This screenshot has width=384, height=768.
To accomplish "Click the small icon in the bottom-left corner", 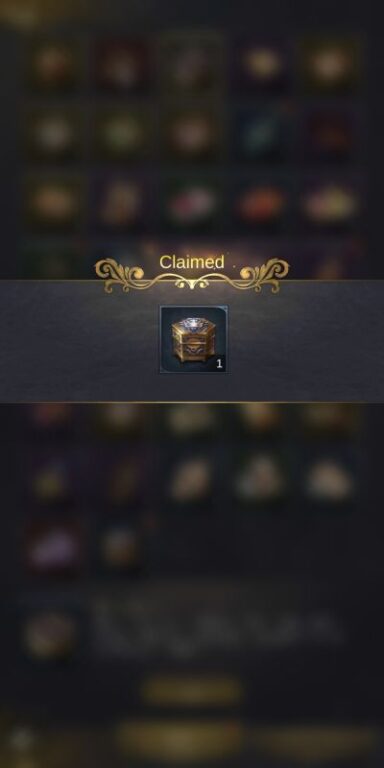I will (21, 740).
